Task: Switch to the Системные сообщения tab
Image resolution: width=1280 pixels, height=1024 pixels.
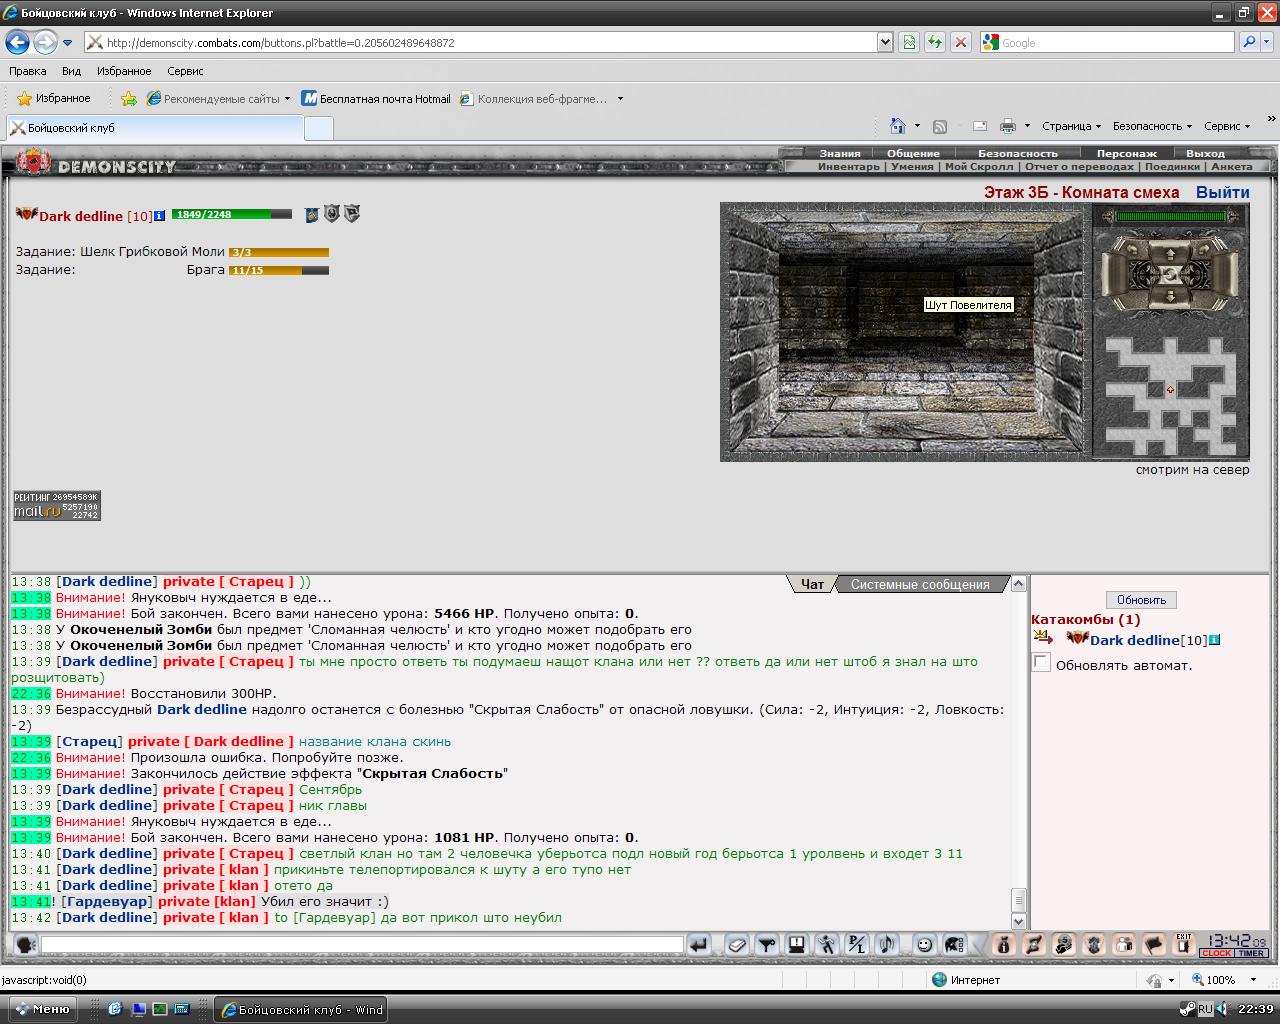Action: [x=920, y=584]
